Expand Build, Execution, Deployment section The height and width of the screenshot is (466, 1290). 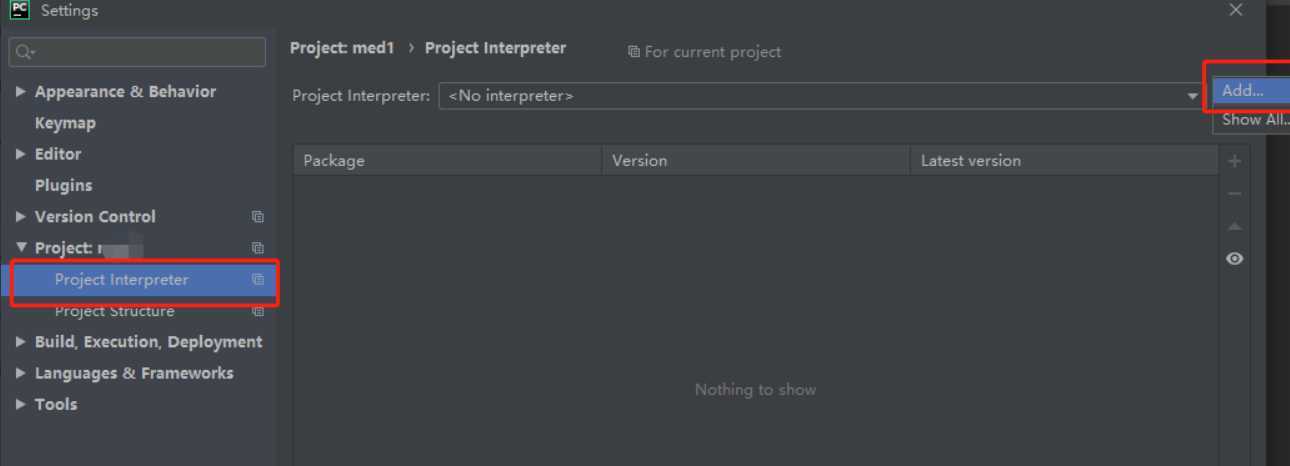click(21, 342)
